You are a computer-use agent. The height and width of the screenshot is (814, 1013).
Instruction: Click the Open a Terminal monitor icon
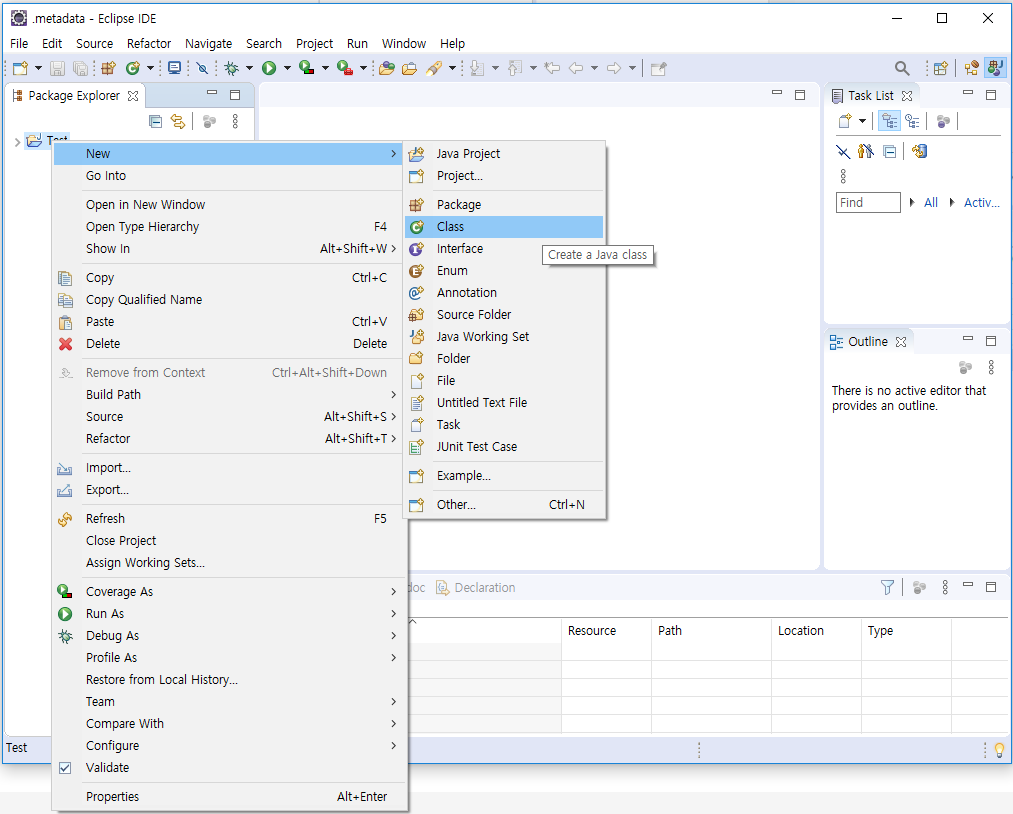click(174, 68)
